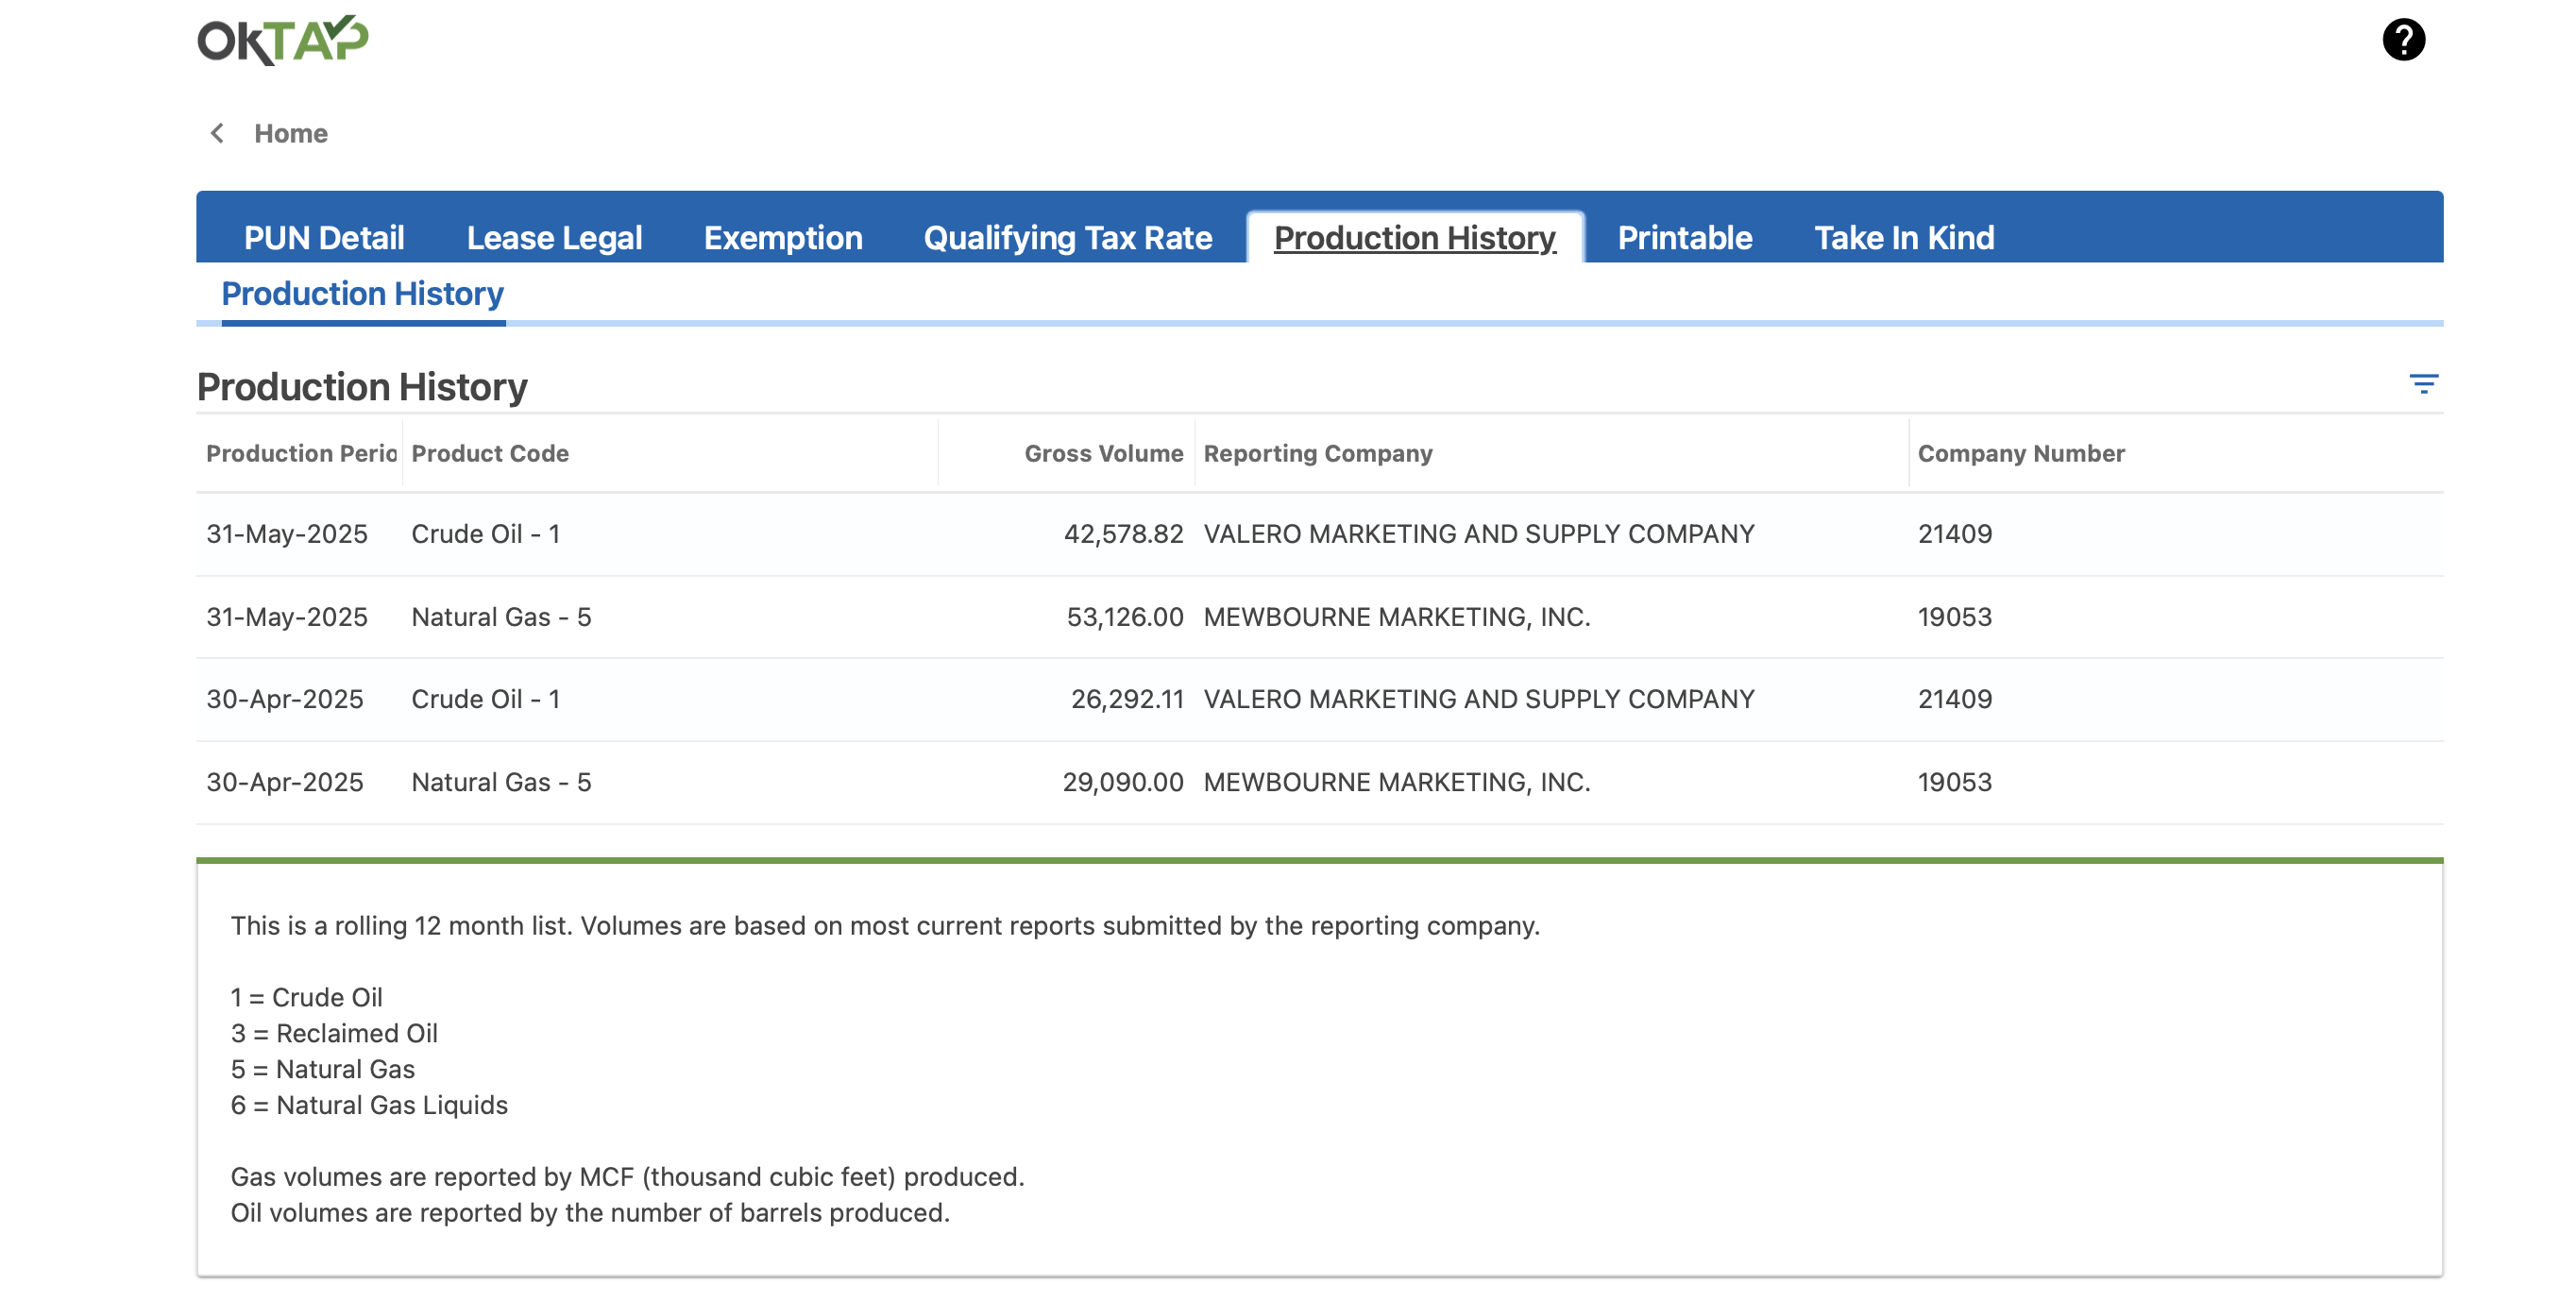This screenshot has width=2576, height=1301.
Task: Sort by Gross Volume column header
Action: (1103, 454)
